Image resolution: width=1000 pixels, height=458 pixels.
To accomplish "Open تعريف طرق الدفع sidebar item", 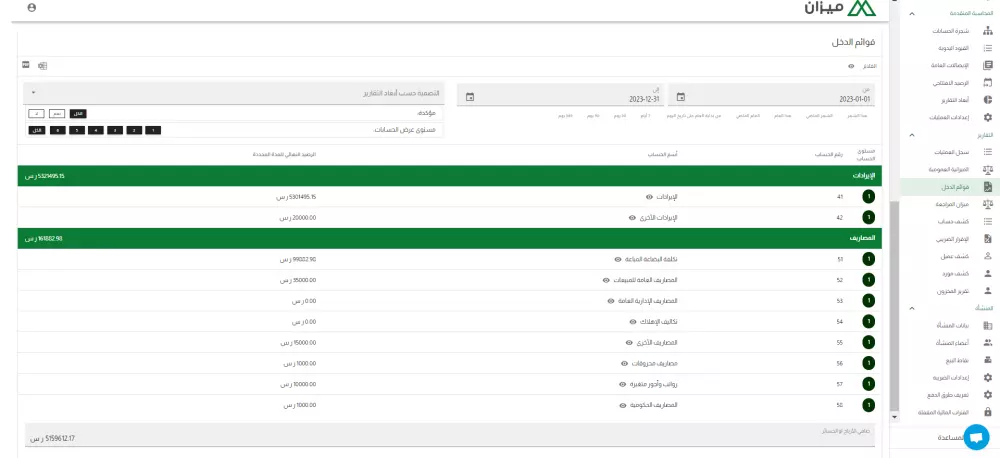I will (950, 395).
